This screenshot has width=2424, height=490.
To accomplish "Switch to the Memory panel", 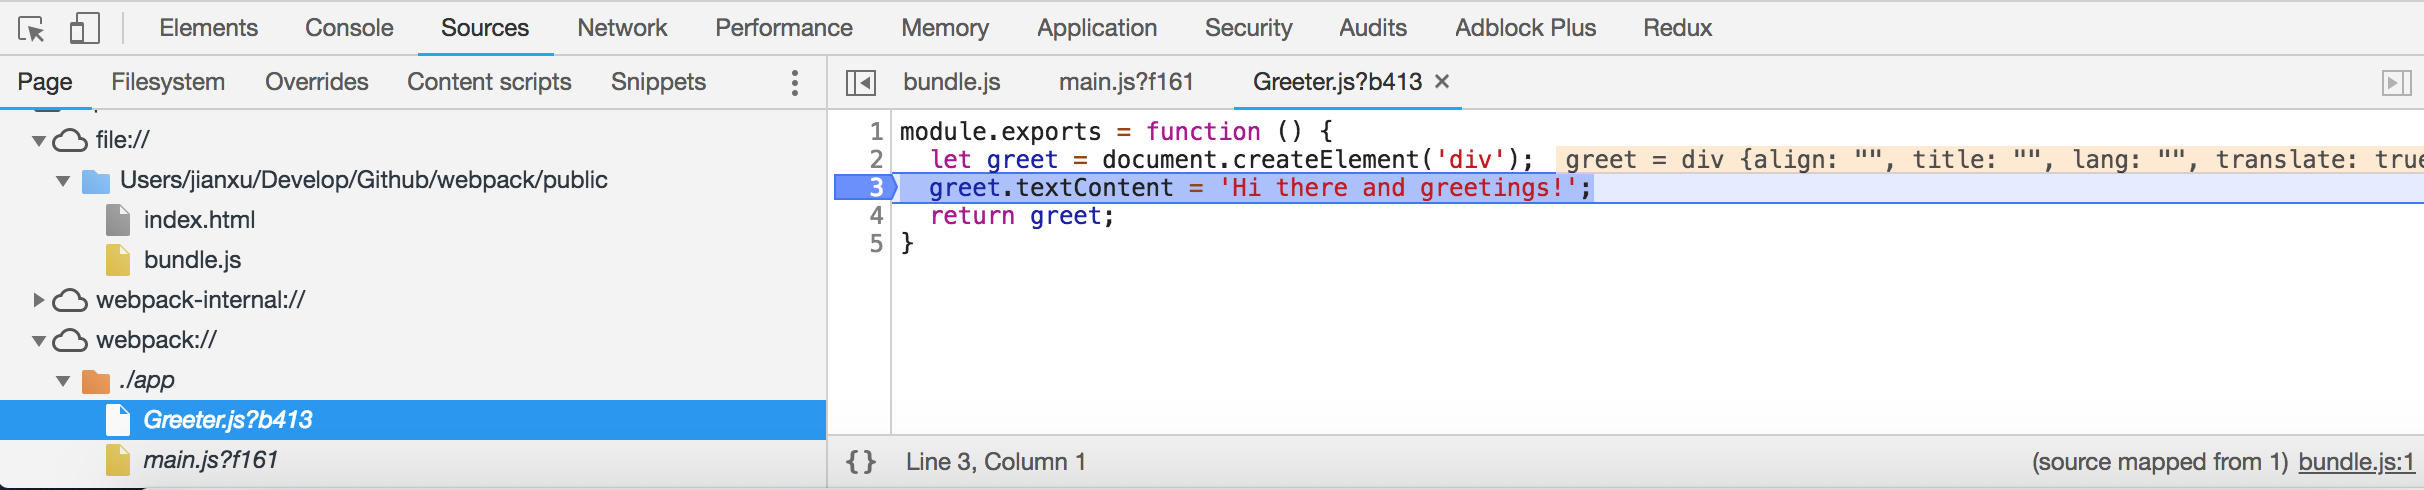I will 945,28.
